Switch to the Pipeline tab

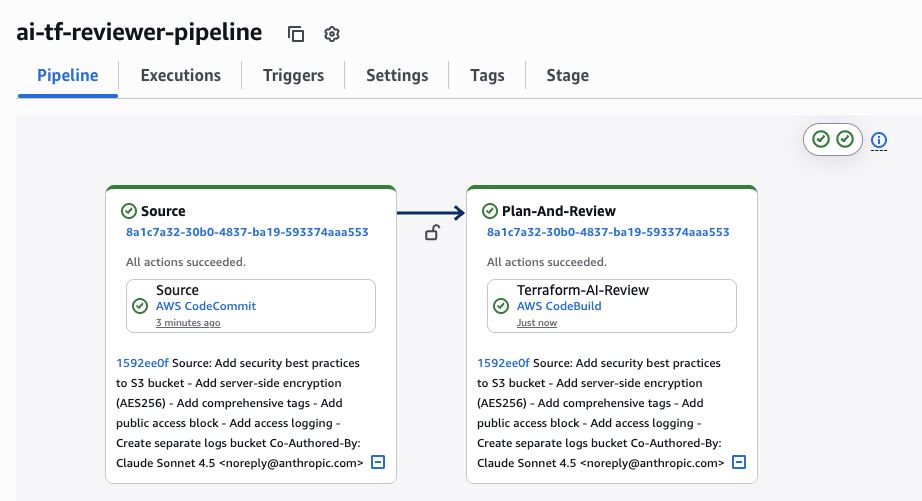68,75
